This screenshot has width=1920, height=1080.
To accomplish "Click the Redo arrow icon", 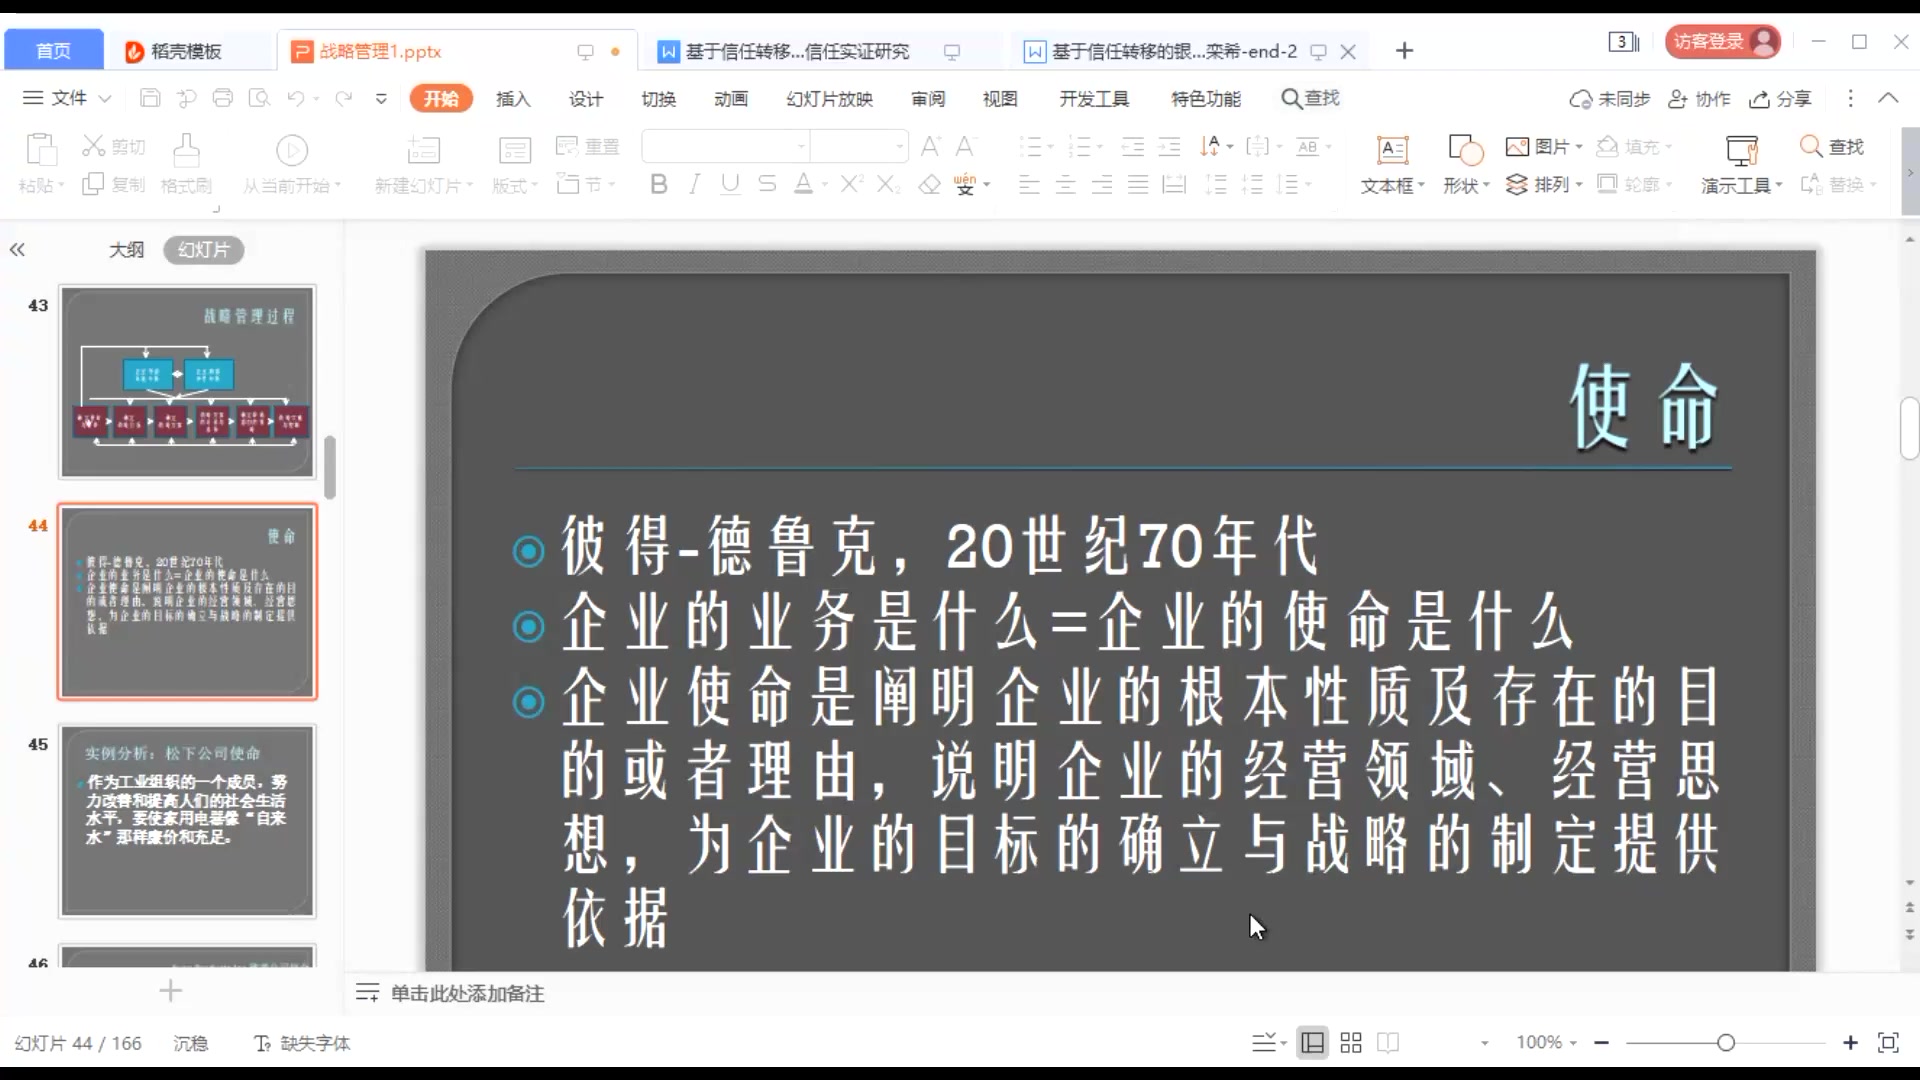I will [x=344, y=98].
